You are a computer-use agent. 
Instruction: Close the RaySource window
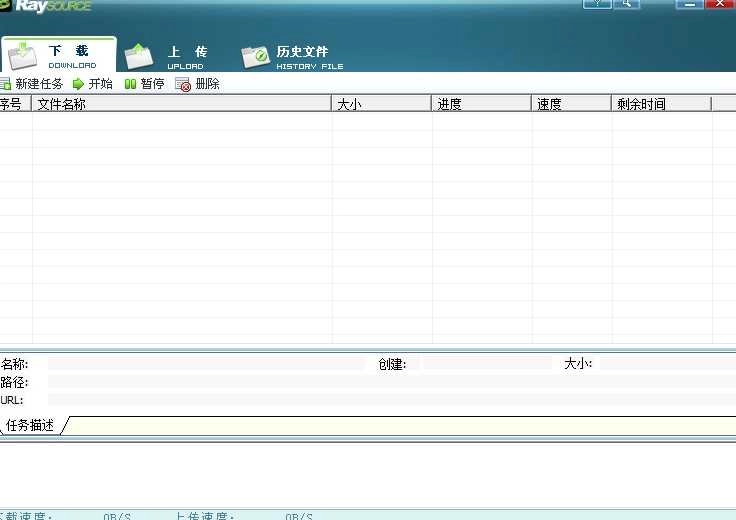721,4
